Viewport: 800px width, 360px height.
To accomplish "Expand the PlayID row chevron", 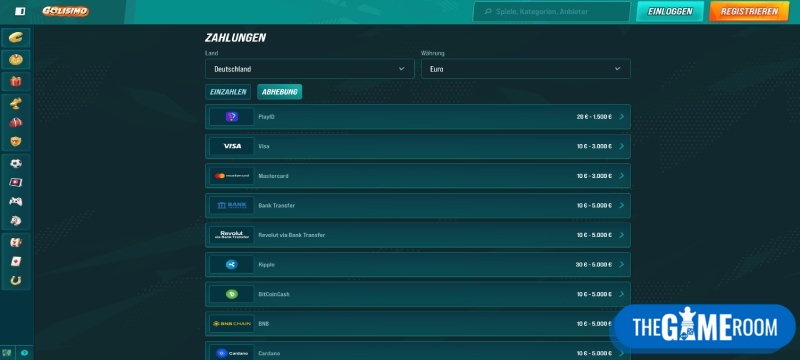I will point(621,117).
